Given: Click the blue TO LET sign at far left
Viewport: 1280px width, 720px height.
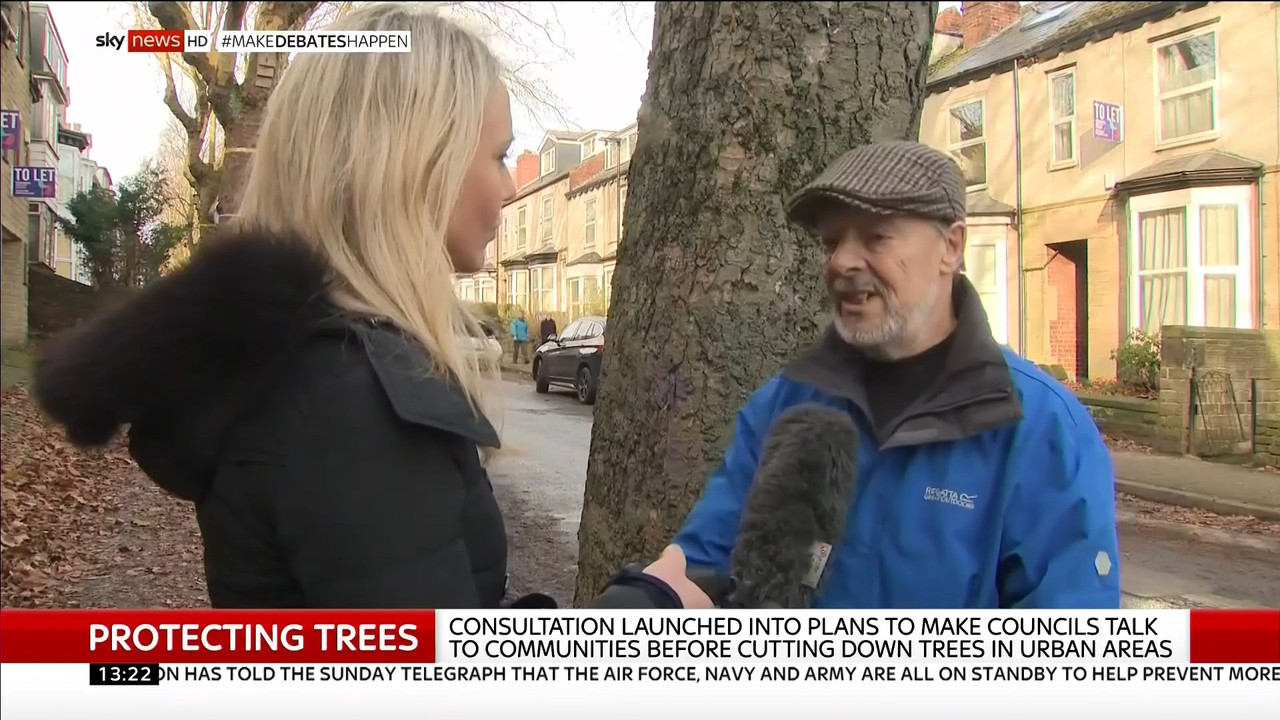Looking at the screenshot, I should 33,181.
